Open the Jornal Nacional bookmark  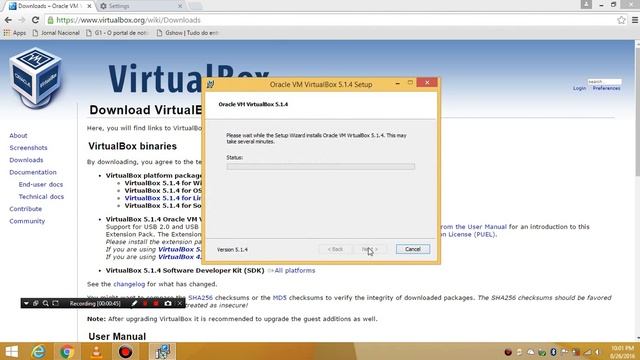pyautogui.click(x=56, y=33)
